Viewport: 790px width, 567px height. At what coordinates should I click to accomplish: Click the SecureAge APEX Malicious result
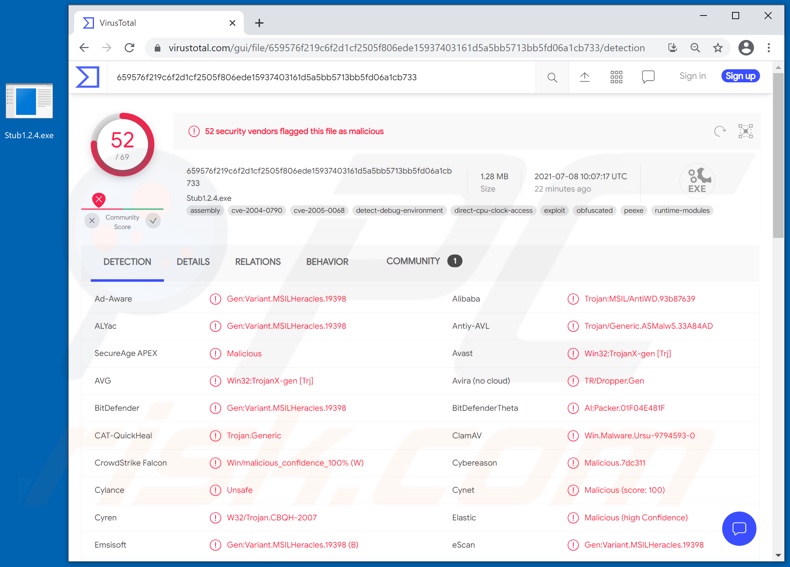(244, 354)
